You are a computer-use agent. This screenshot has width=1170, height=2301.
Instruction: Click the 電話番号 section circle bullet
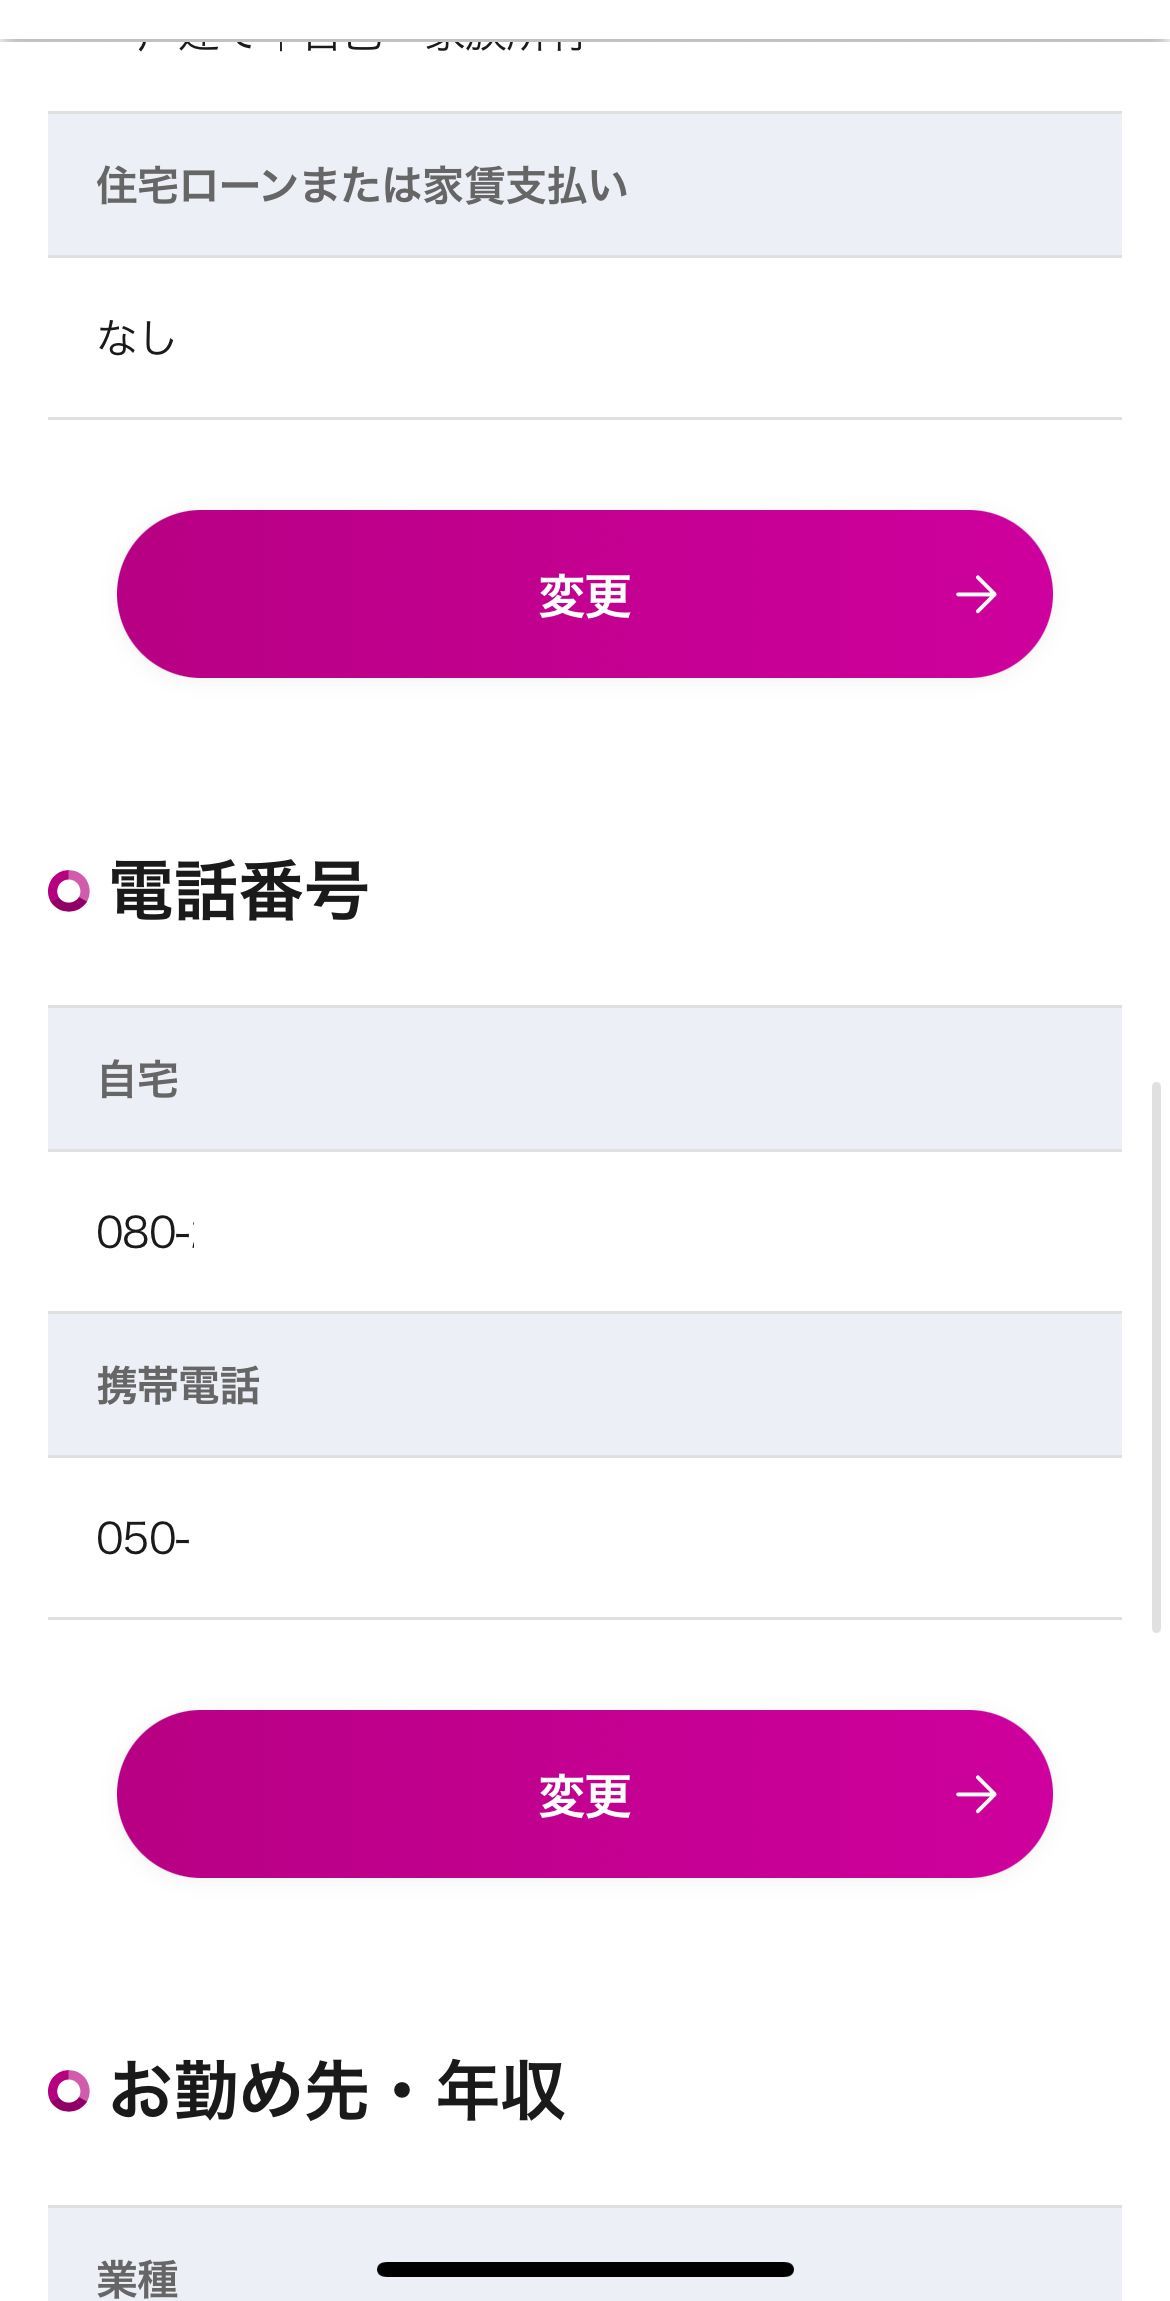[69, 890]
